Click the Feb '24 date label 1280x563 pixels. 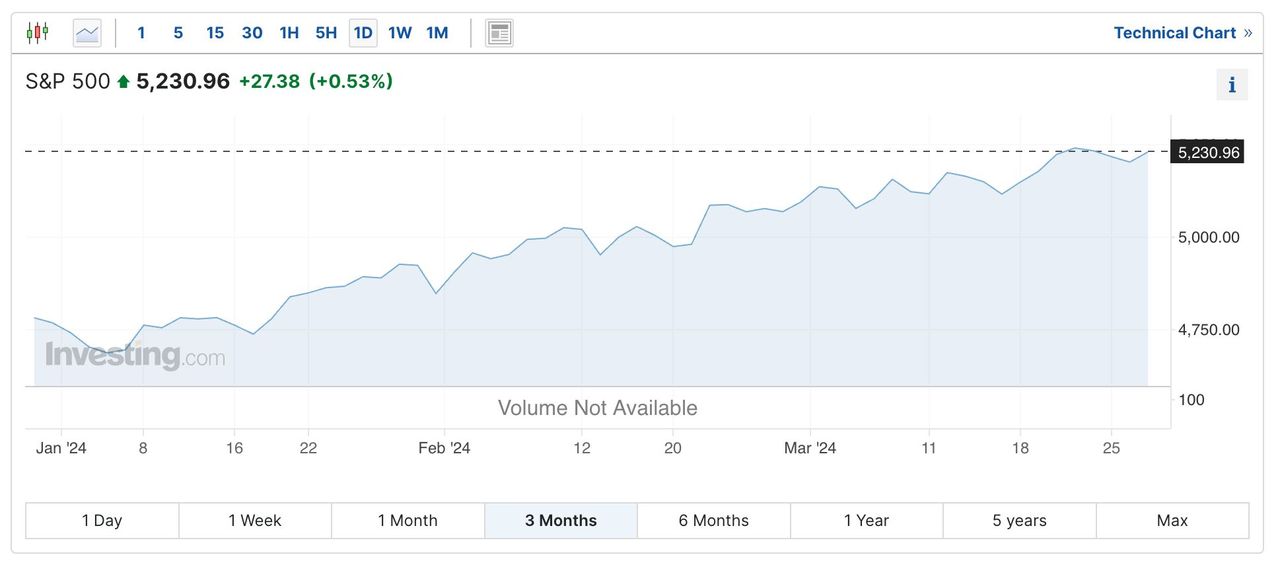coord(444,448)
